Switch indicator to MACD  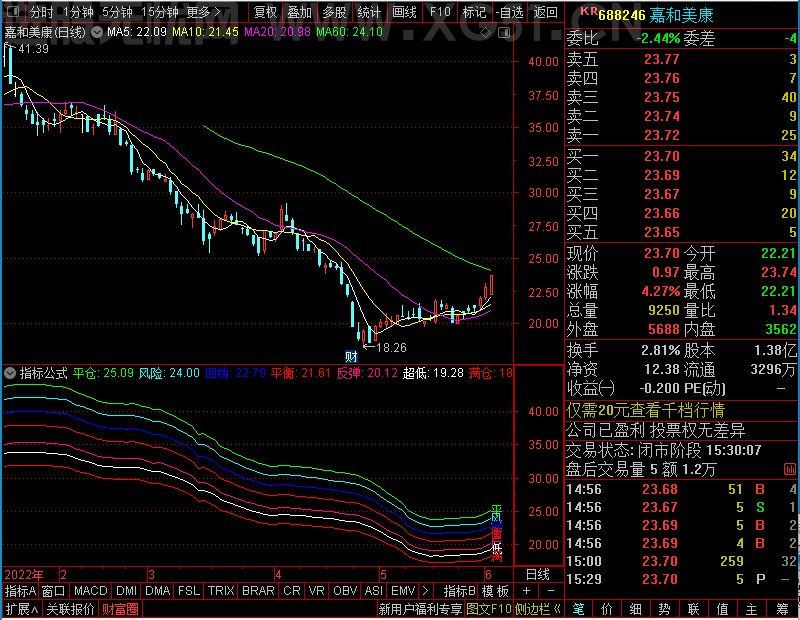tap(90, 591)
